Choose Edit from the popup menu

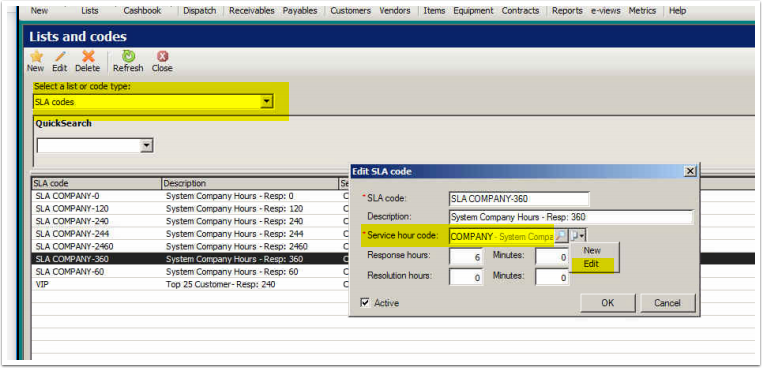591,264
